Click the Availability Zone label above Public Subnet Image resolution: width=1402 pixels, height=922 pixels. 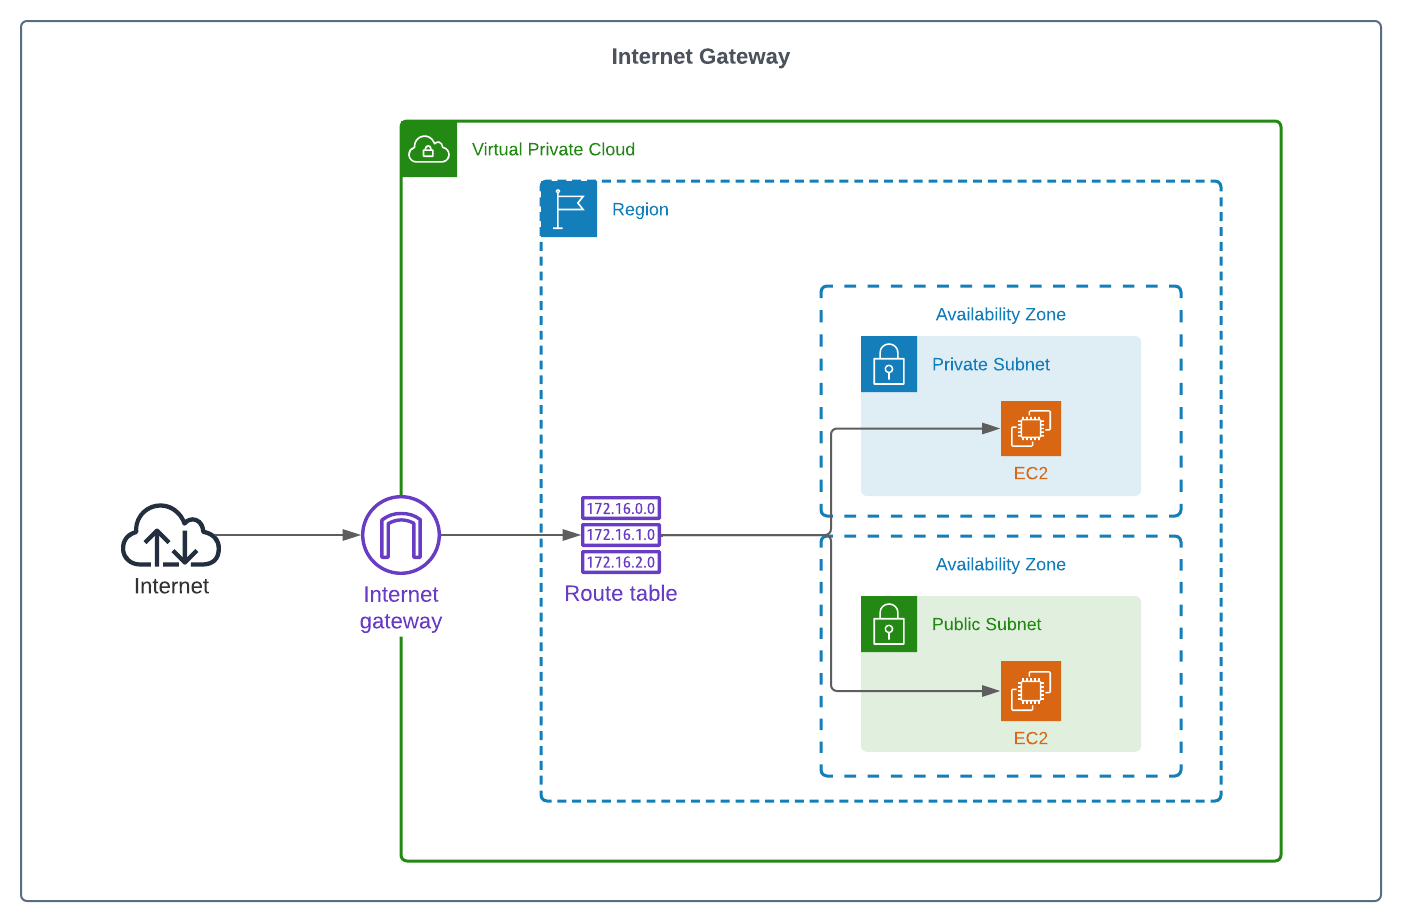click(x=1001, y=564)
